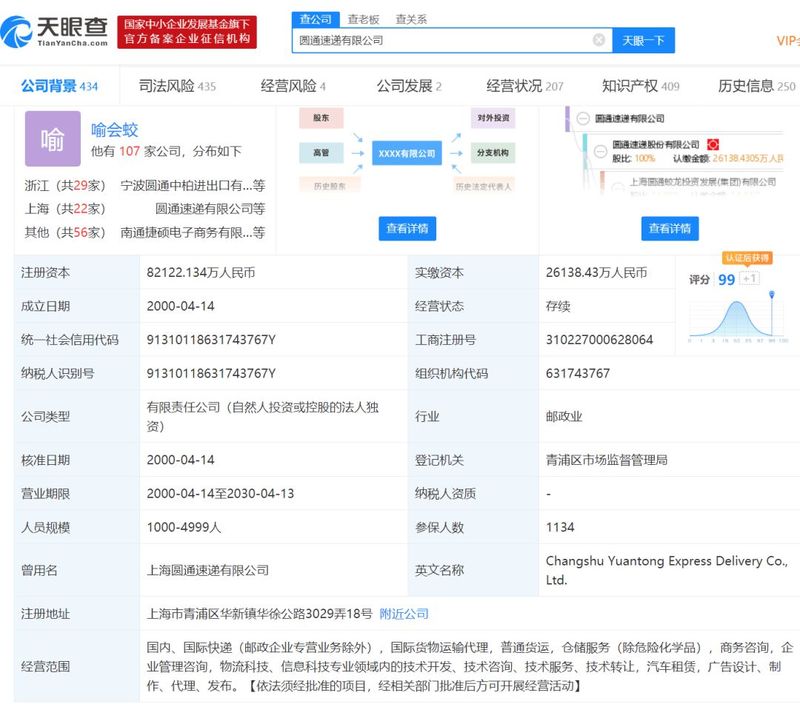Open the VIP link
The width and height of the screenshot is (800, 704).
point(787,41)
